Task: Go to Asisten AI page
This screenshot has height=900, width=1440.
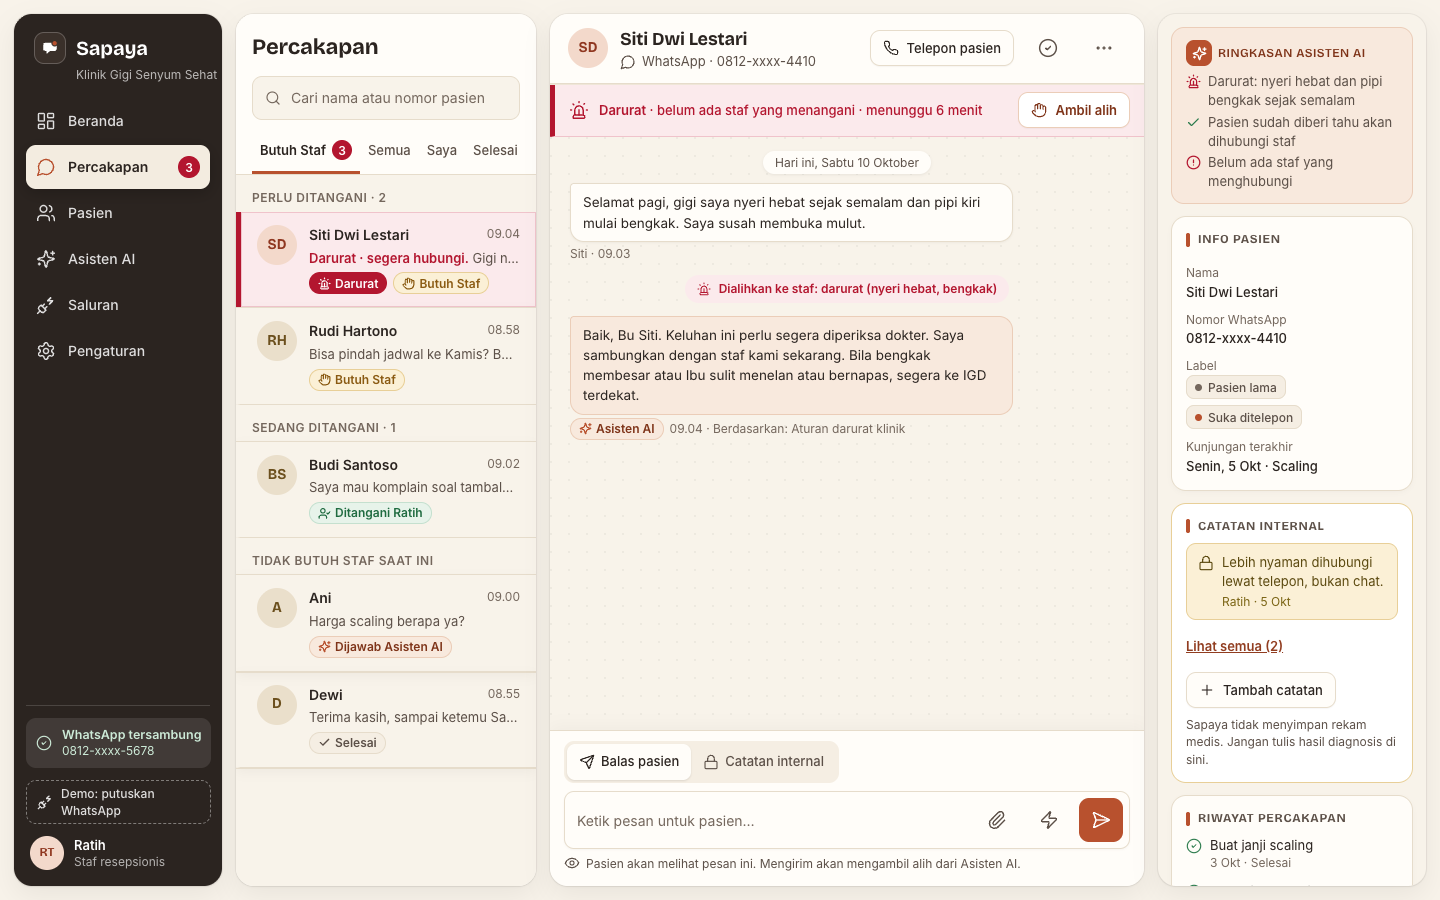Action: coord(118,259)
